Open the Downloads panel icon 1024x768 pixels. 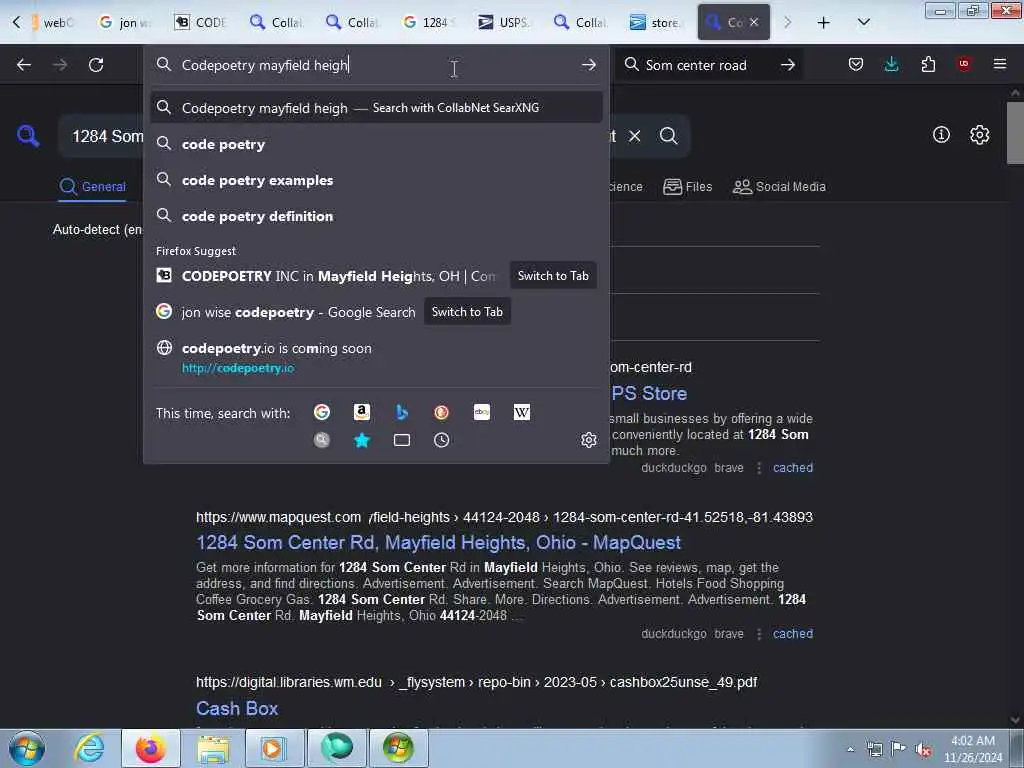[891, 64]
